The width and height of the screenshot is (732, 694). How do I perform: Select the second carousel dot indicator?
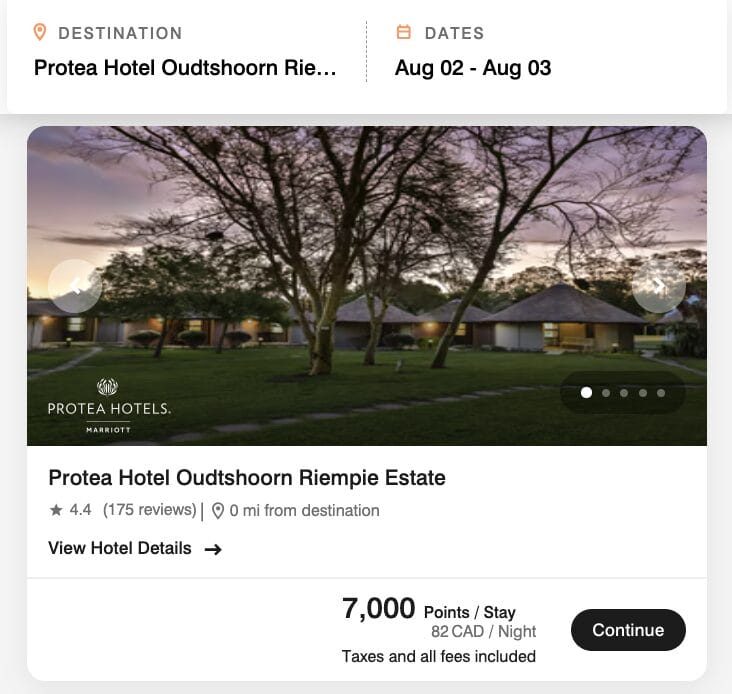click(x=606, y=393)
